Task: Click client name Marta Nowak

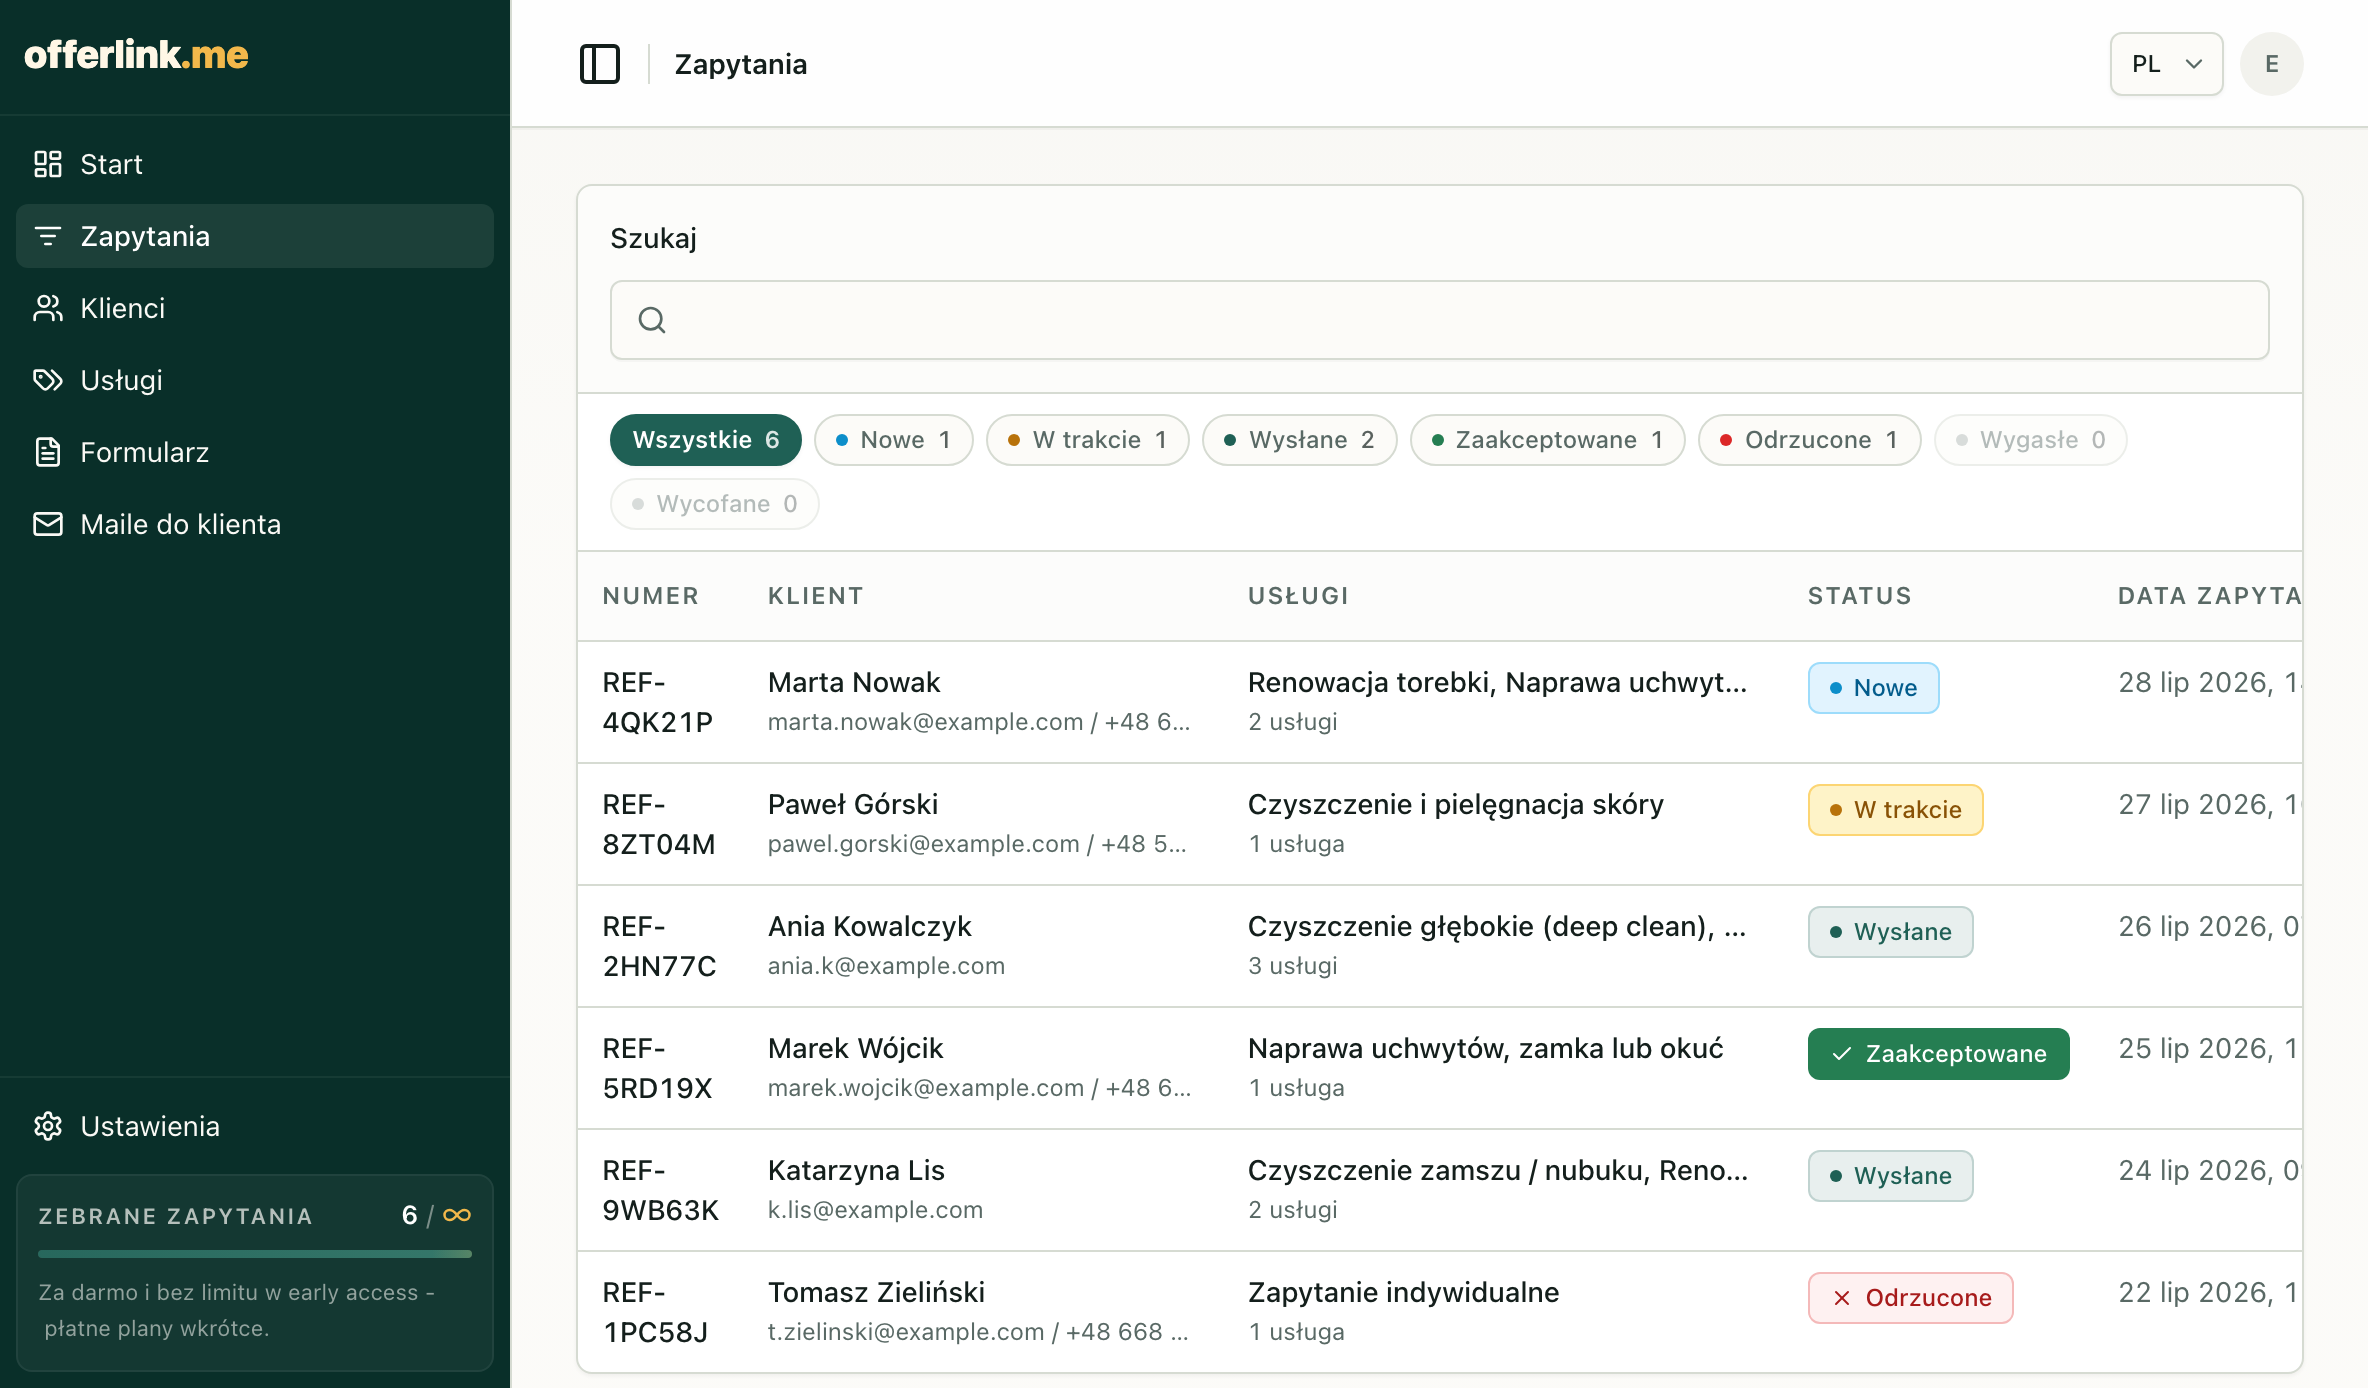Action: click(854, 682)
